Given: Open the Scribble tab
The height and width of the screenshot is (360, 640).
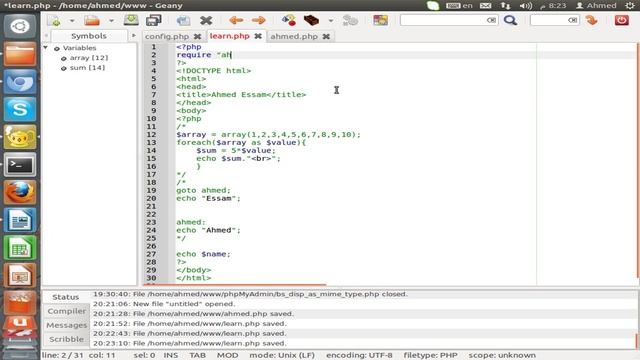Looking at the screenshot, I should tap(67, 339).
